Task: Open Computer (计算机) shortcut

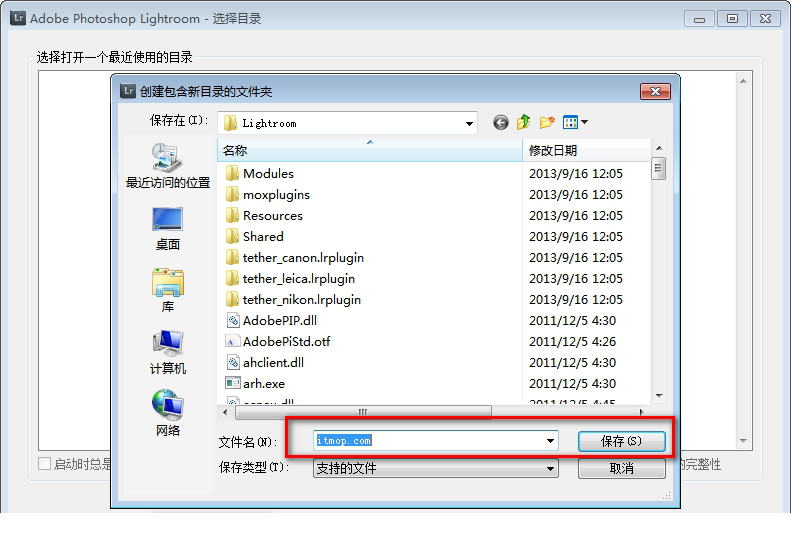Action: pyautogui.click(x=167, y=353)
